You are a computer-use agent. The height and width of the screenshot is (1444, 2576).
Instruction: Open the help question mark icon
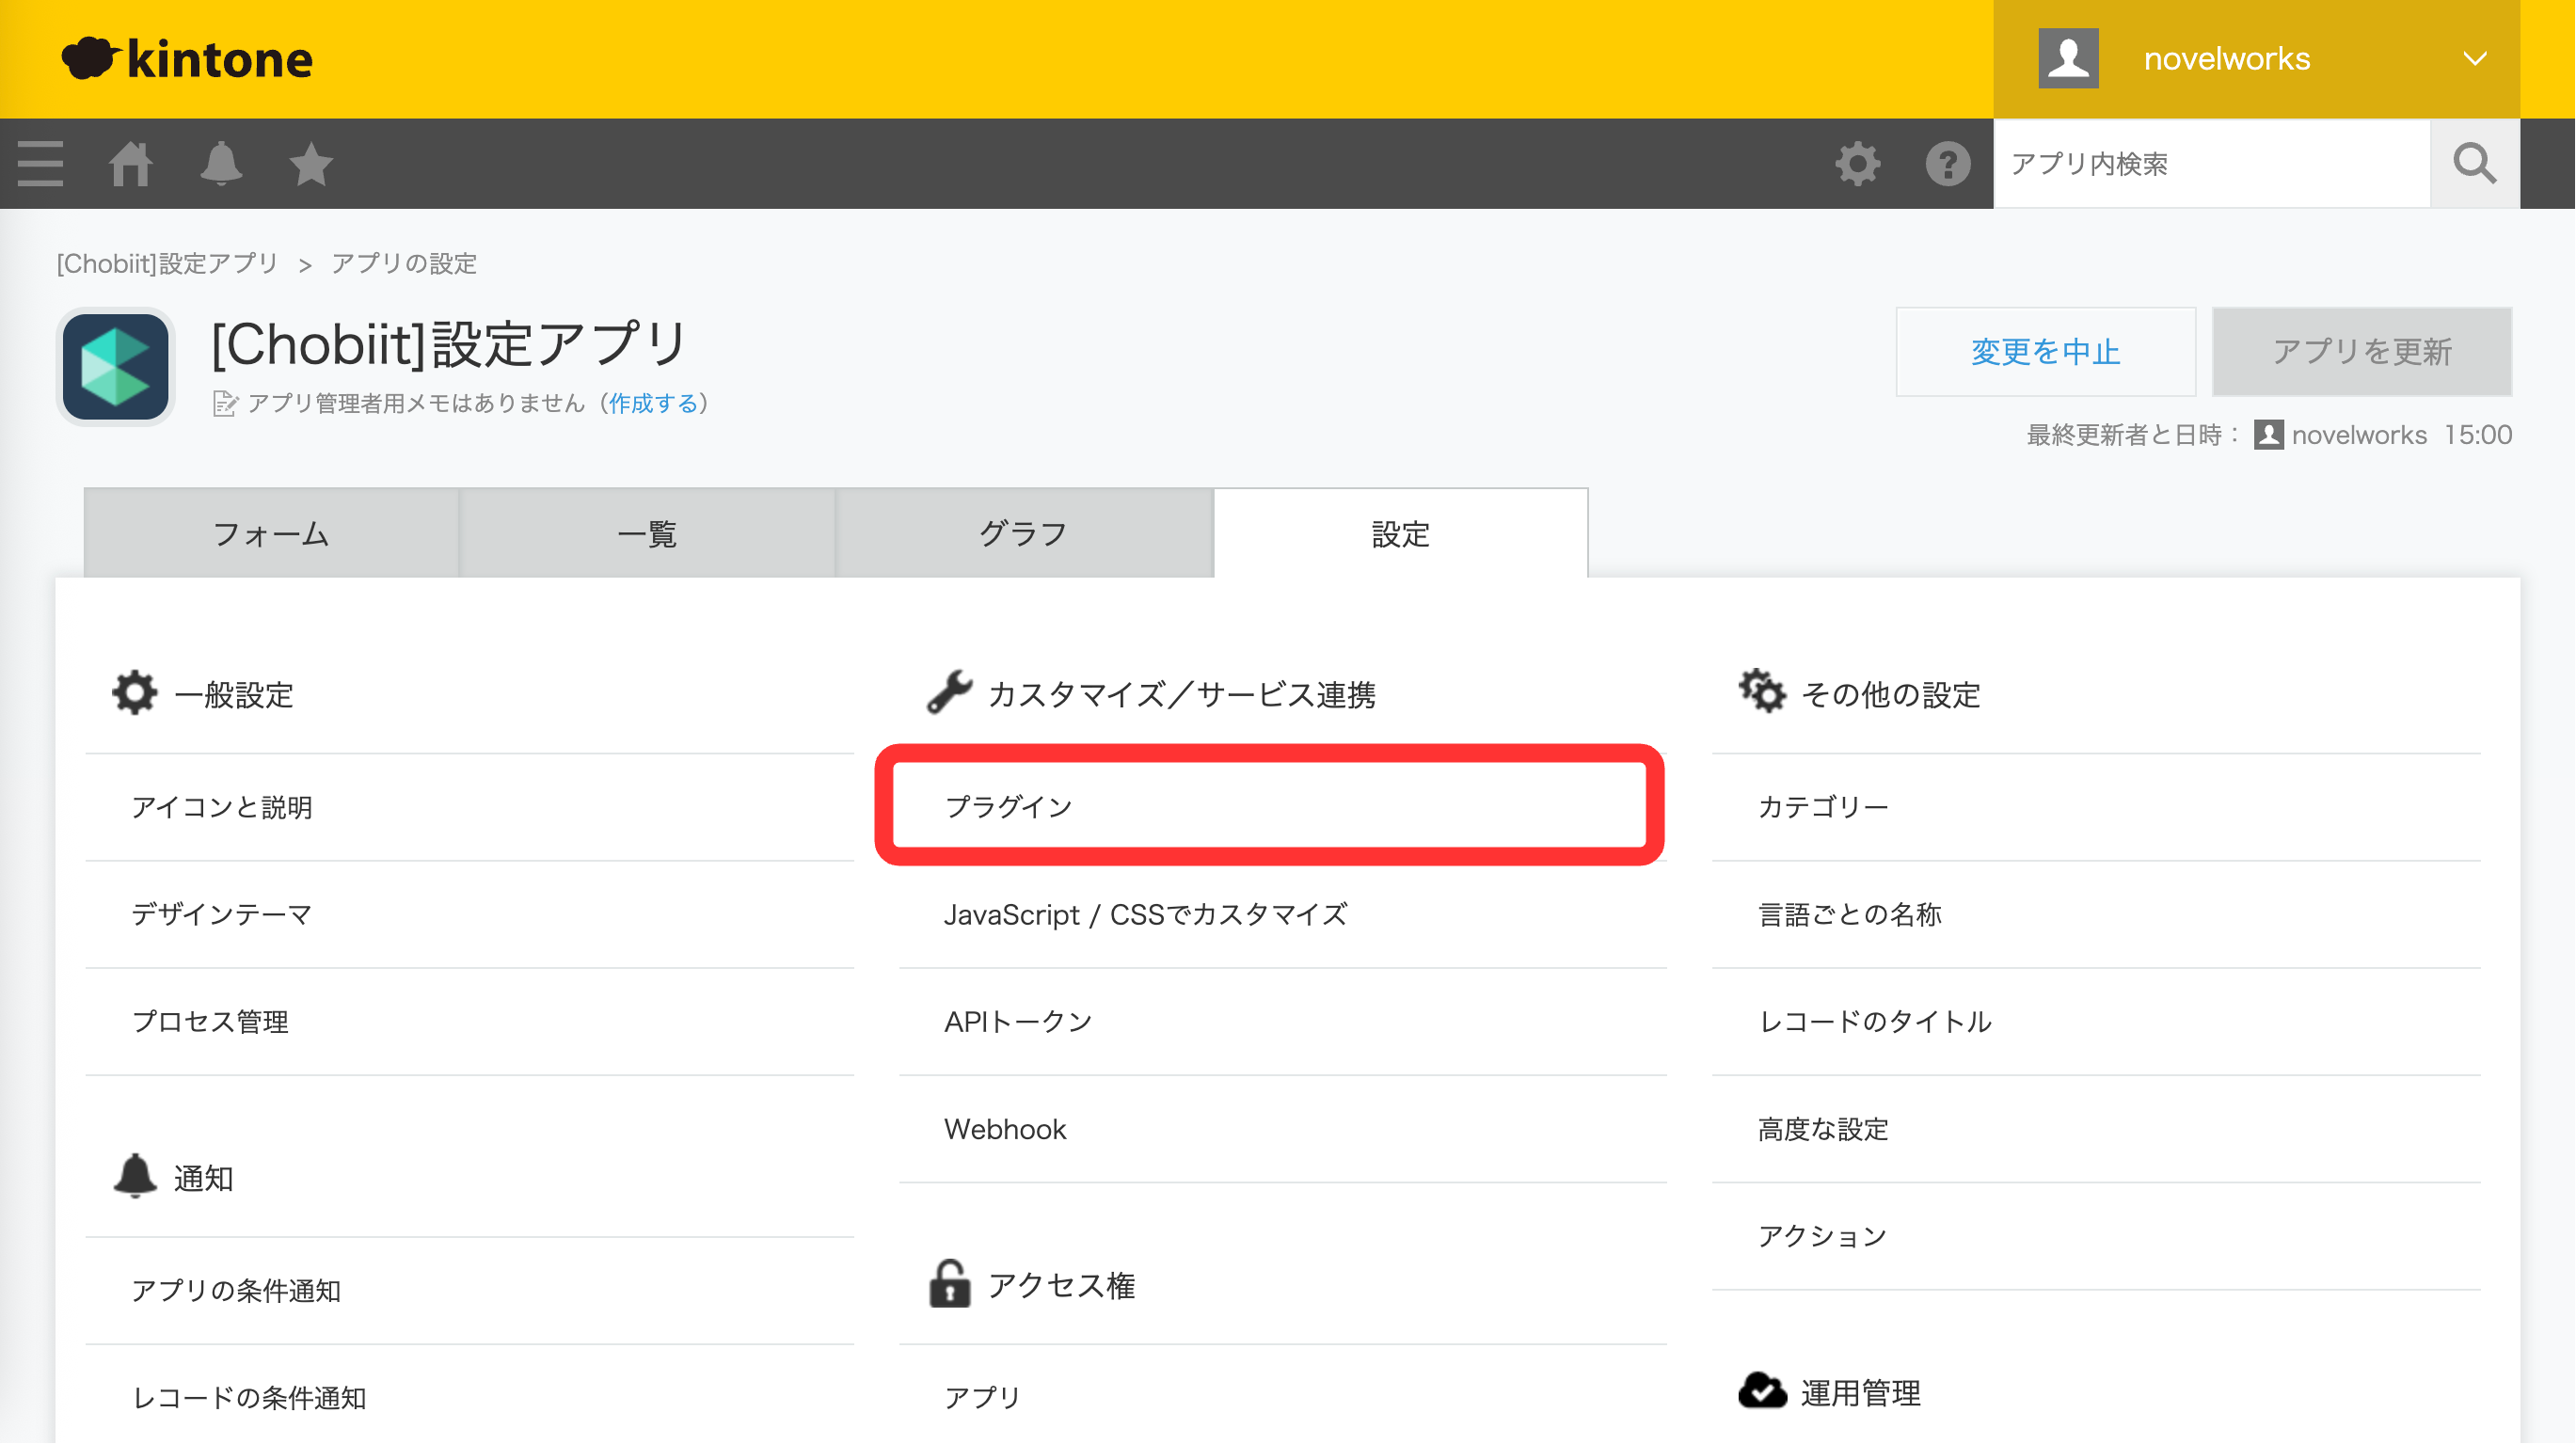point(1948,164)
